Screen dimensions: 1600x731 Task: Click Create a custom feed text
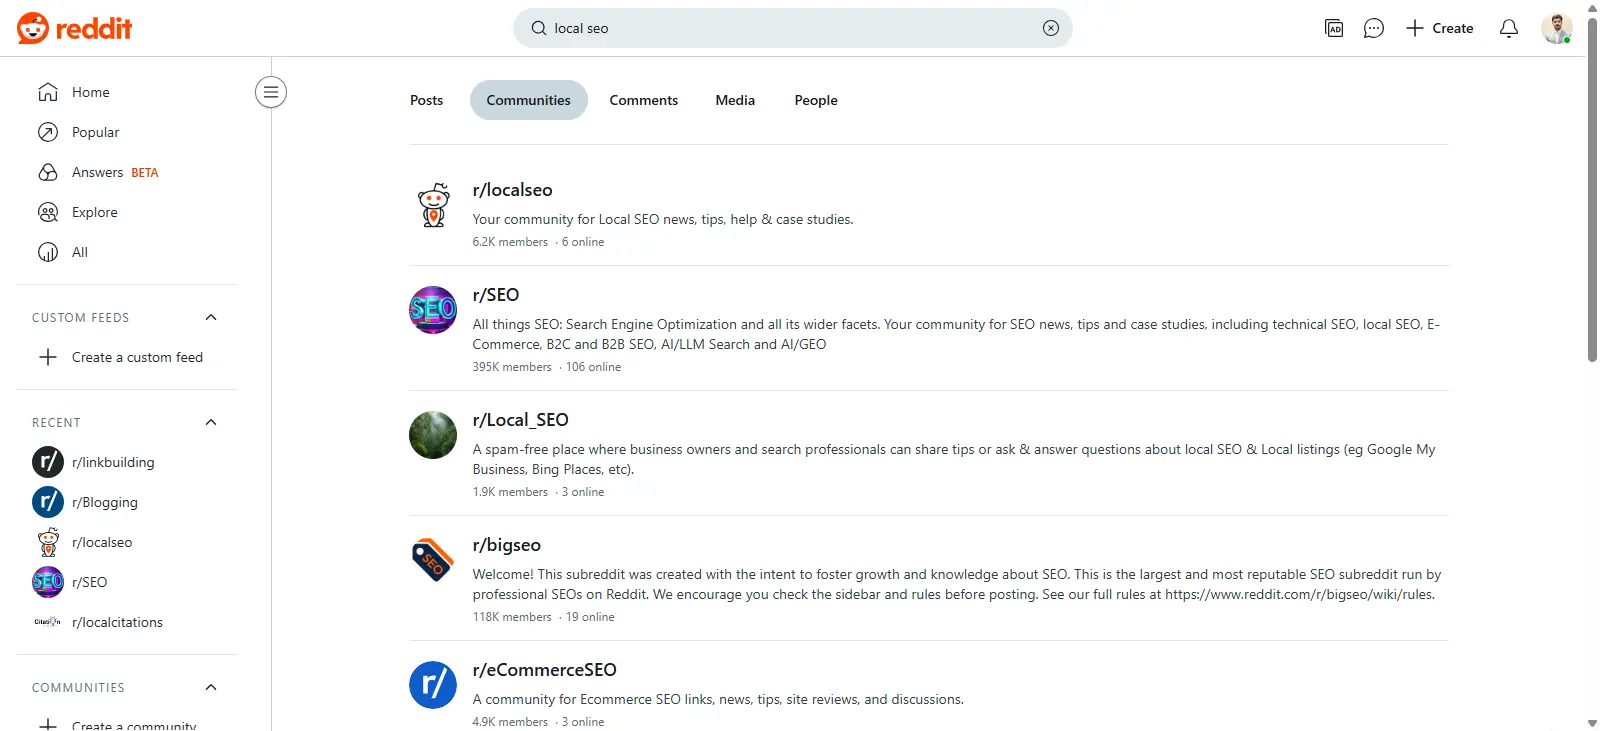coord(137,357)
